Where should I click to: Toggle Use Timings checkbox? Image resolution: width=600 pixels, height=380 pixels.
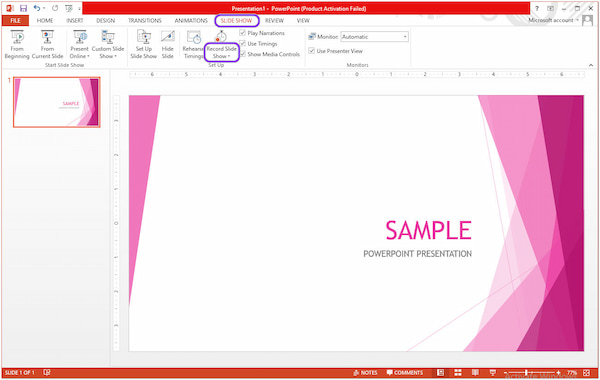coord(243,43)
